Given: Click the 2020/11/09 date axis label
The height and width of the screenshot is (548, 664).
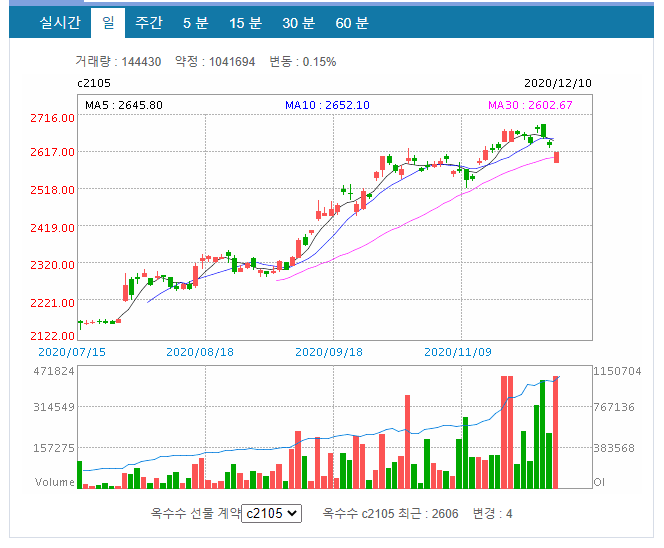Looking at the screenshot, I should click(x=458, y=352).
